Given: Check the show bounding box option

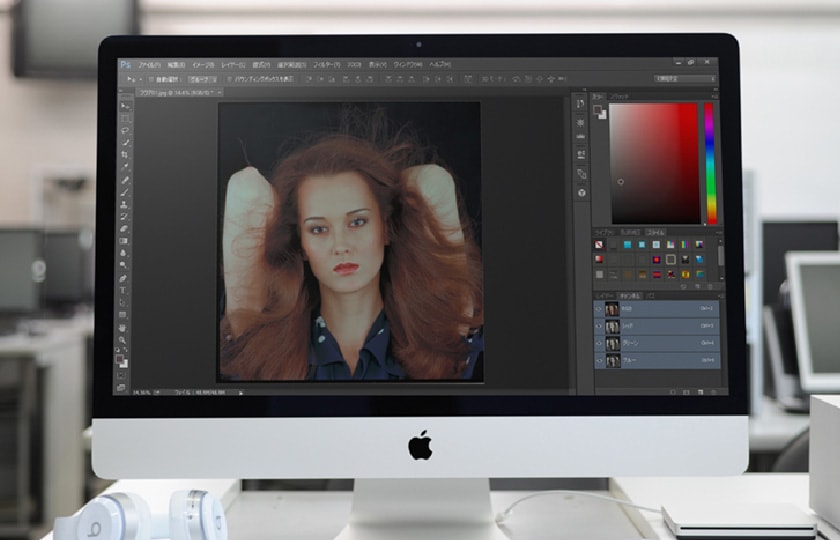Looking at the screenshot, I should (x=230, y=79).
